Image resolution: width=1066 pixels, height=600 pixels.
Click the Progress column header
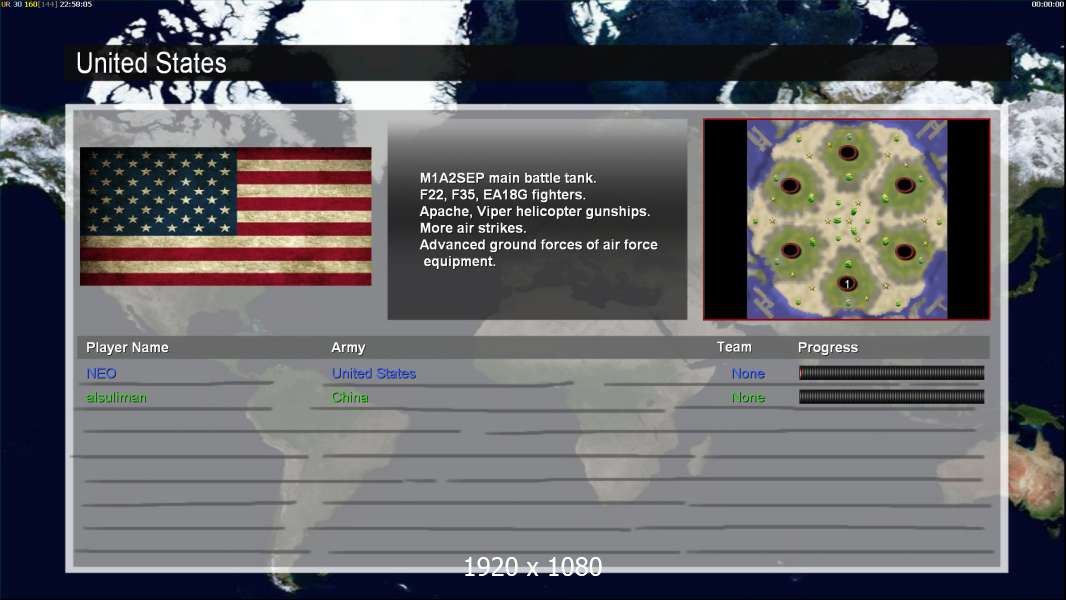tap(827, 347)
